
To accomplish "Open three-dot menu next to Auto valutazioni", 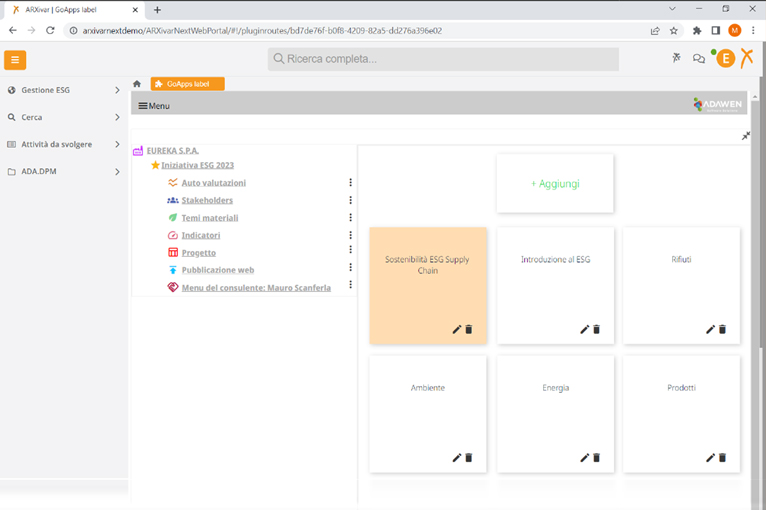I will [x=350, y=183].
